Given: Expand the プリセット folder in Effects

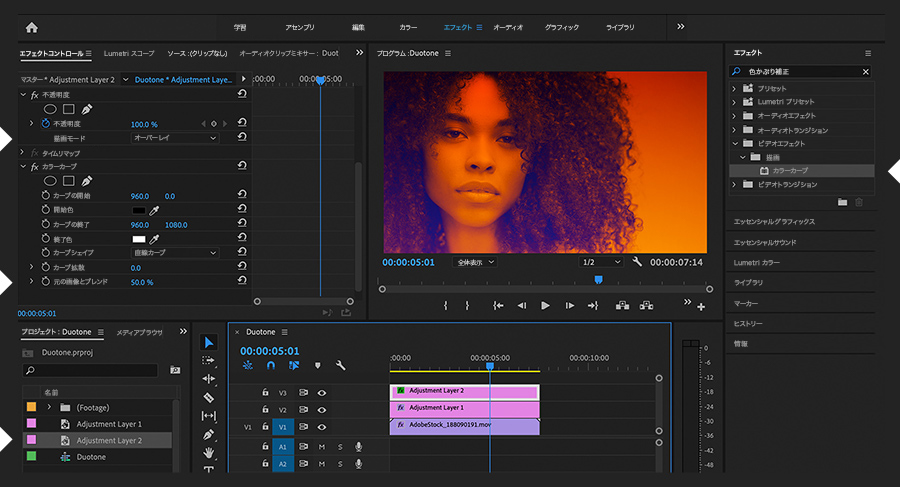Looking at the screenshot, I should point(735,88).
